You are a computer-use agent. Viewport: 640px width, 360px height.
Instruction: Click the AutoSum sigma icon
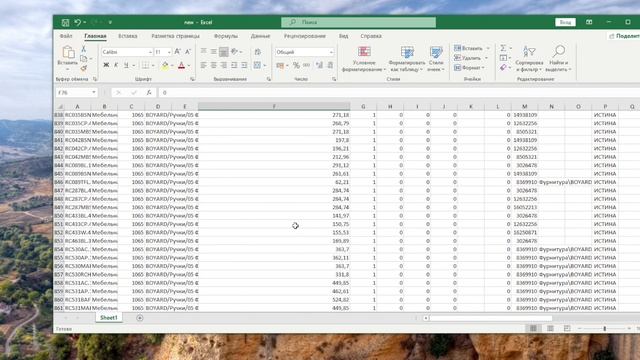click(x=503, y=48)
